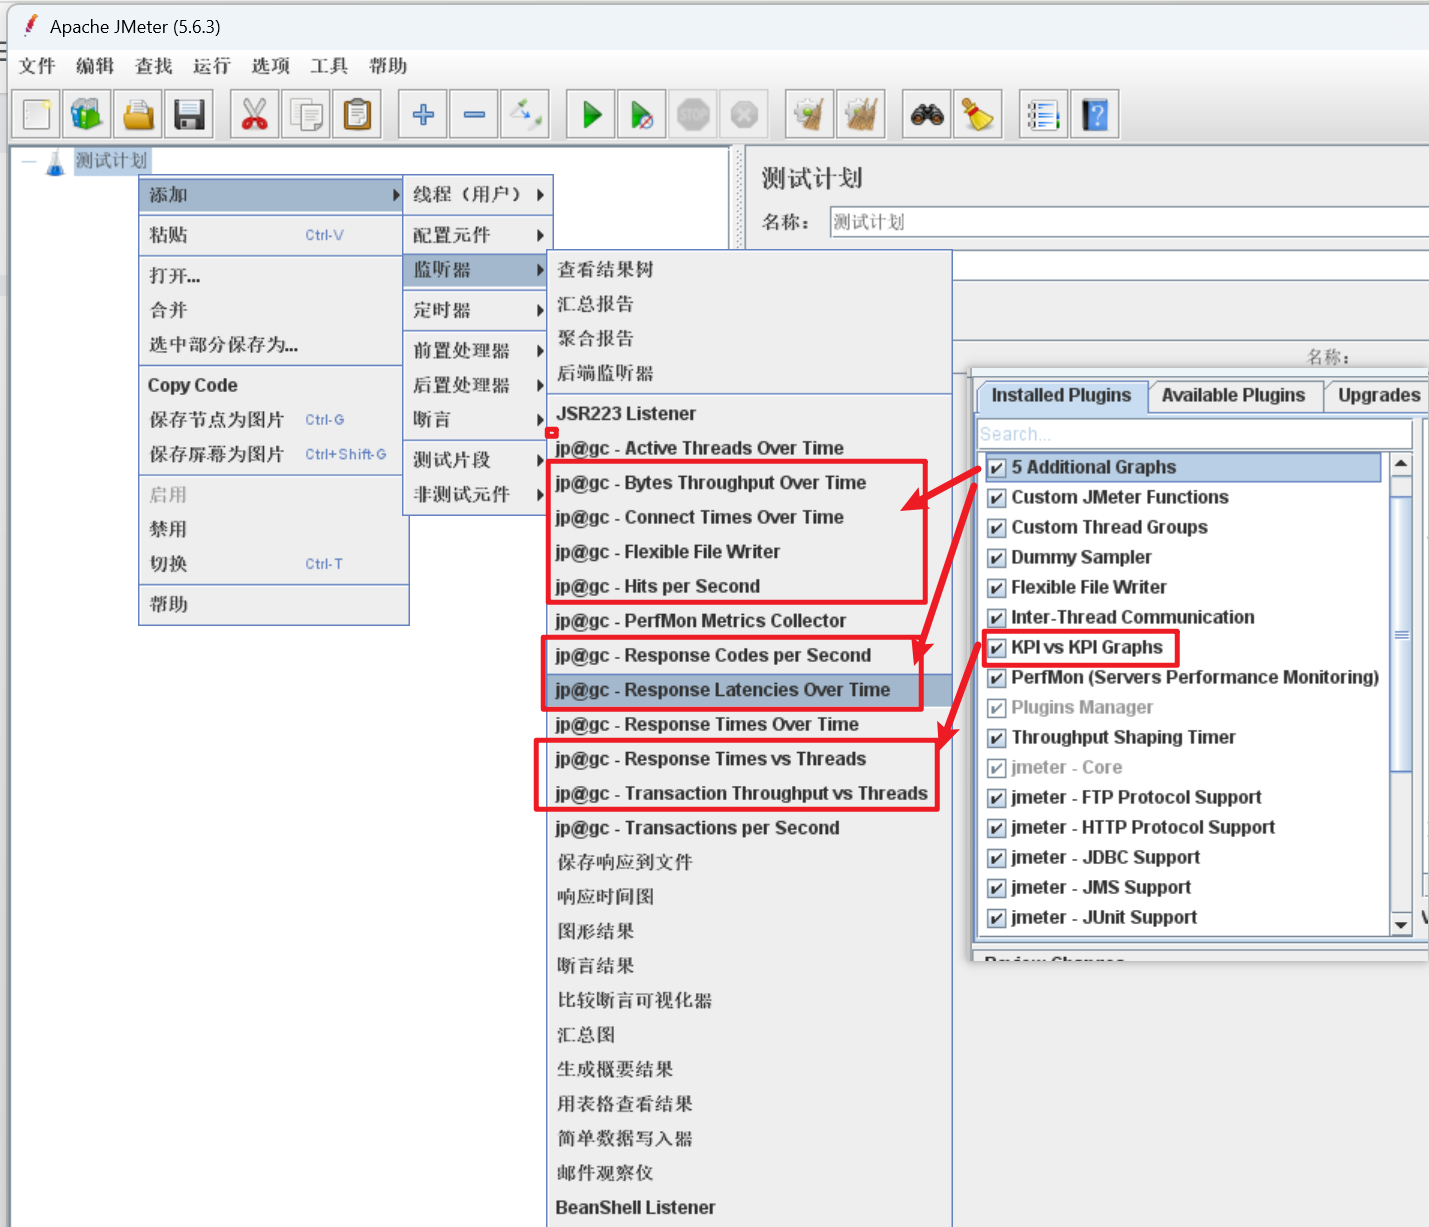Expand all with the plus icon

(423, 115)
